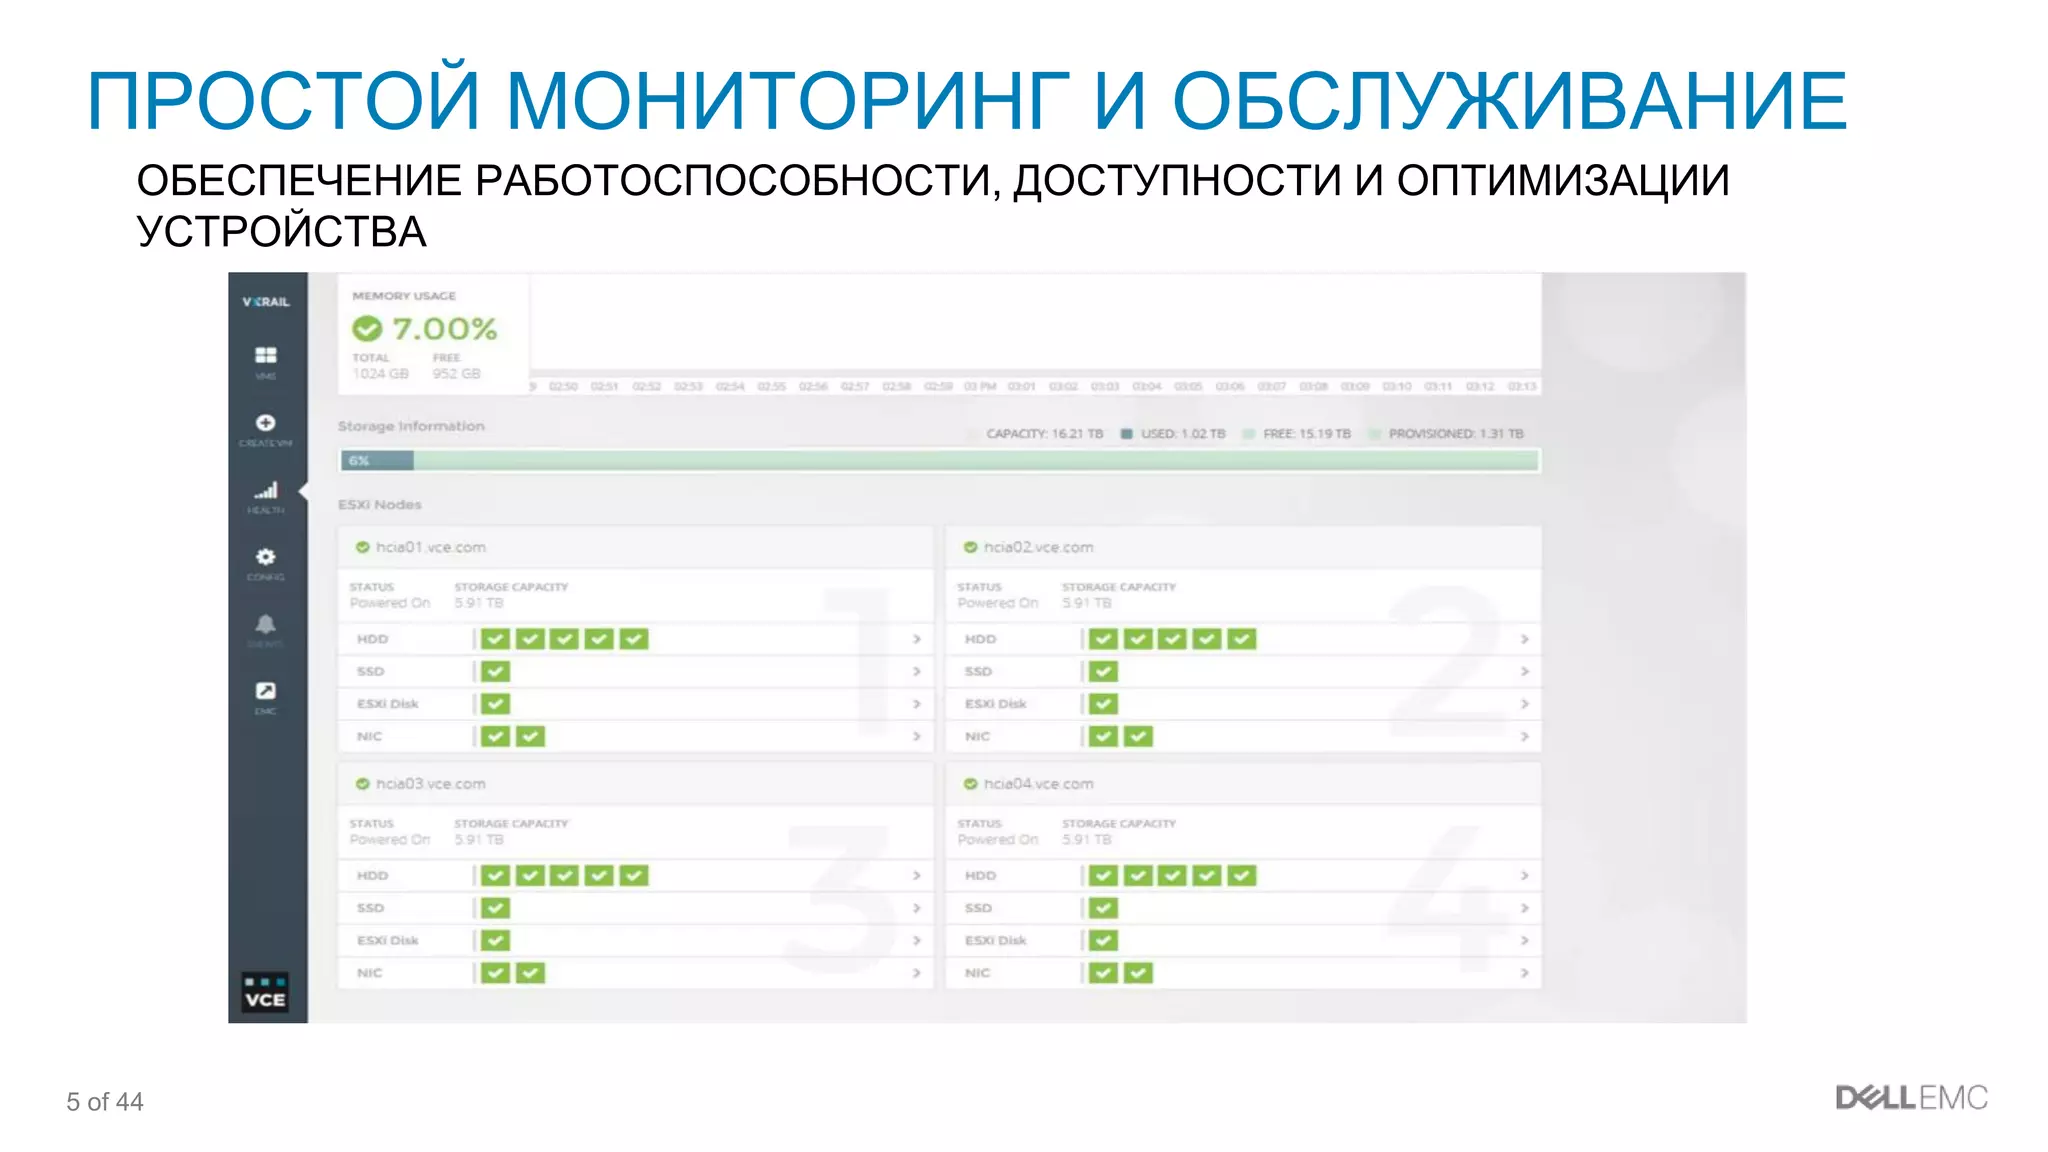
Task: Click second NIC check of hcia04
Action: (1138, 973)
